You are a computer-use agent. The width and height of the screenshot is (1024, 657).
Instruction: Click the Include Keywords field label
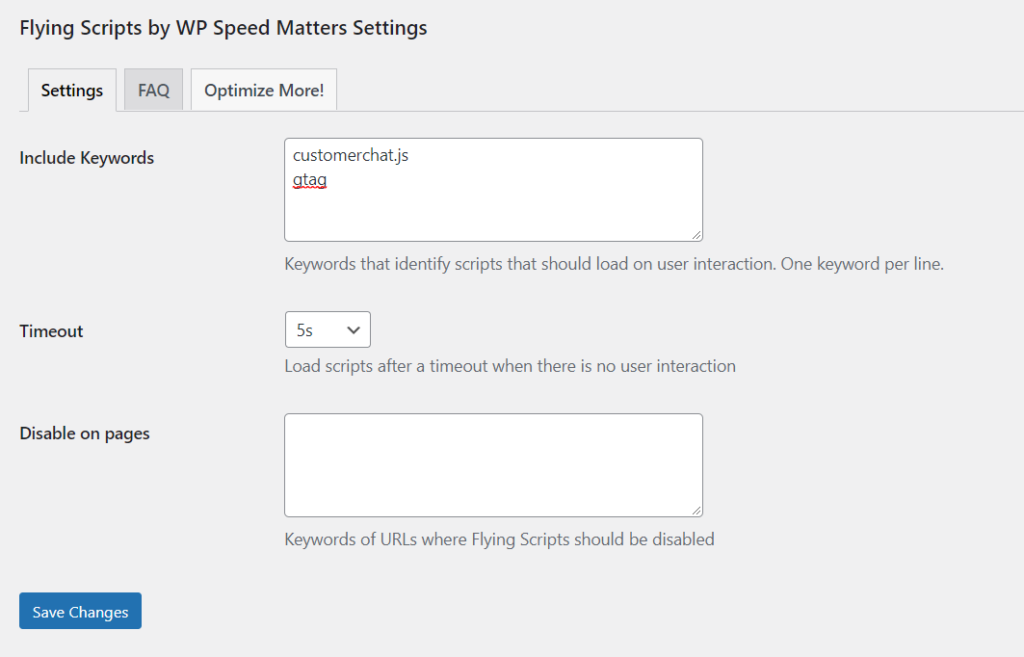tap(87, 157)
